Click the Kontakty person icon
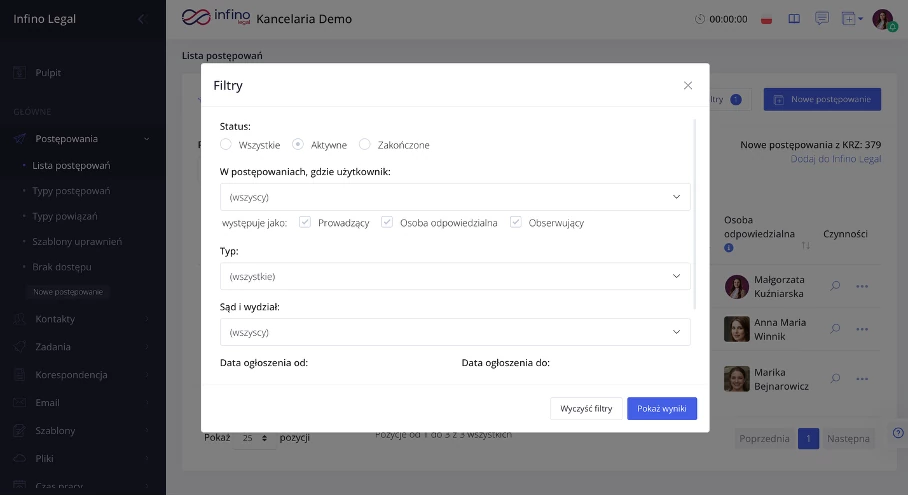908x496 pixels. 20,319
